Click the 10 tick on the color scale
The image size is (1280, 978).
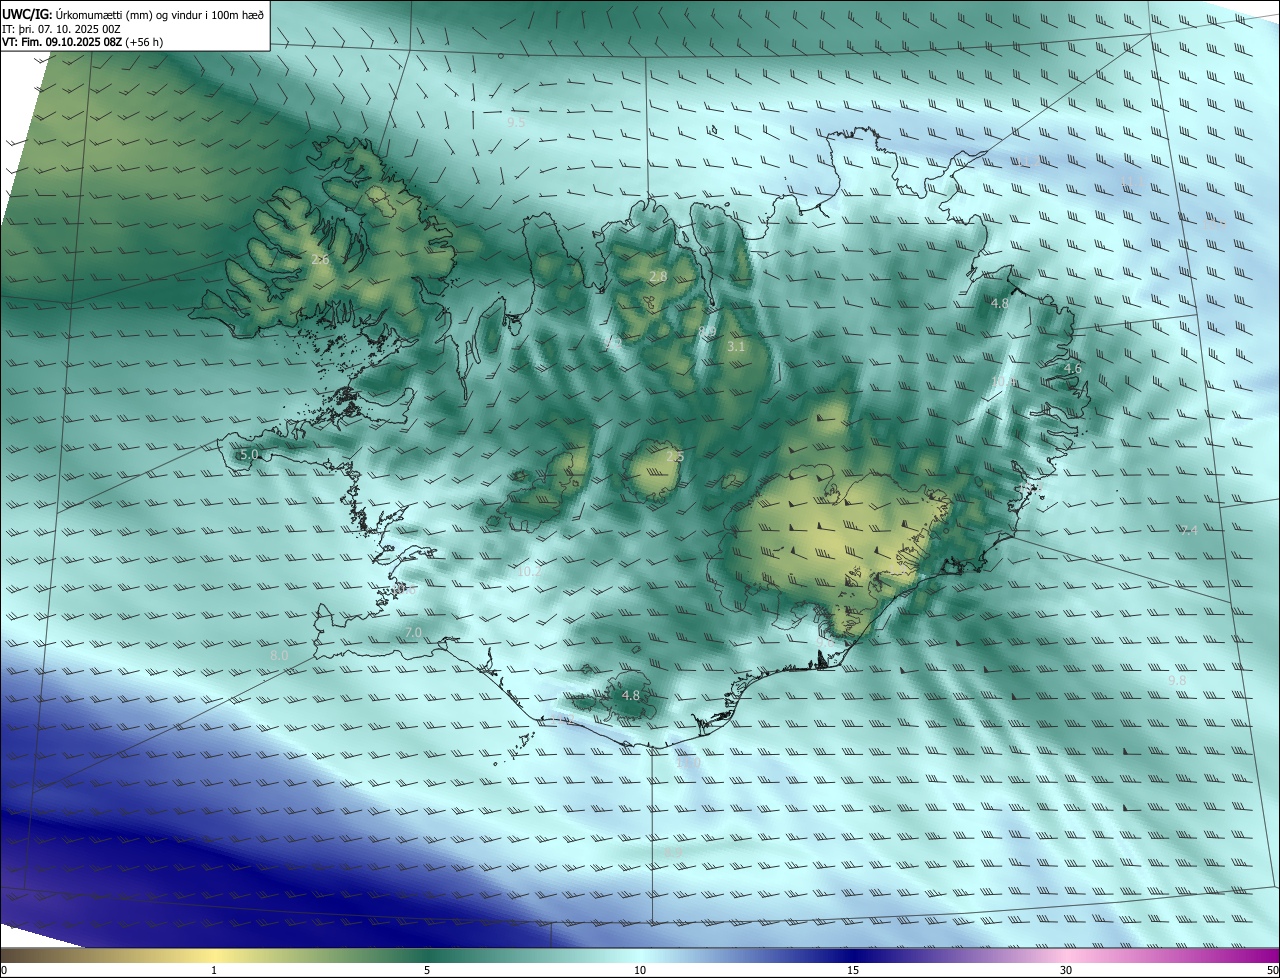640,970
